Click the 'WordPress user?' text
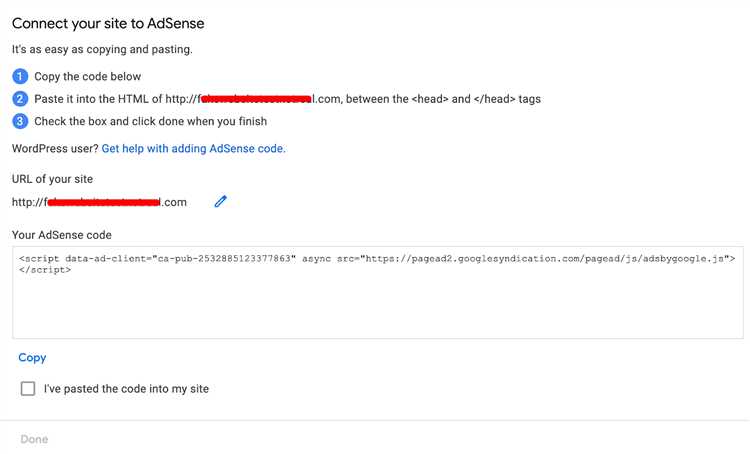This screenshot has height=454, width=750. (x=54, y=148)
